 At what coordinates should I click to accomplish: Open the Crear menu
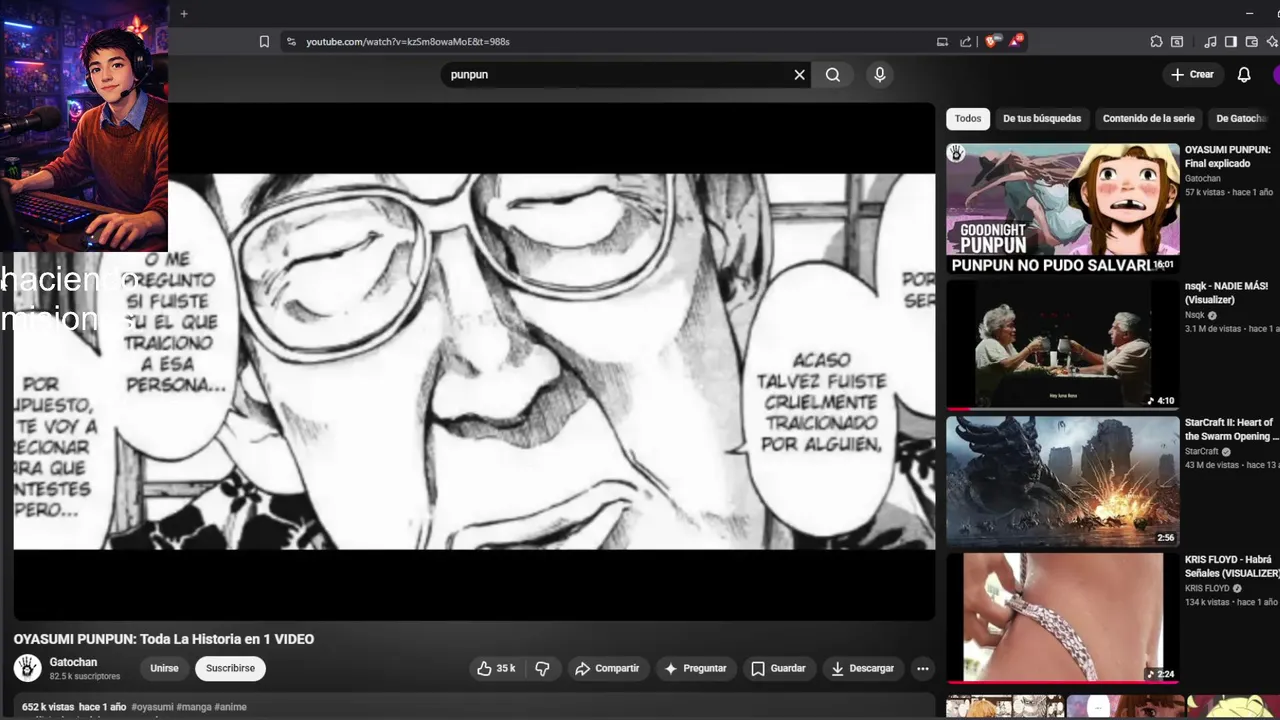[1192, 75]
